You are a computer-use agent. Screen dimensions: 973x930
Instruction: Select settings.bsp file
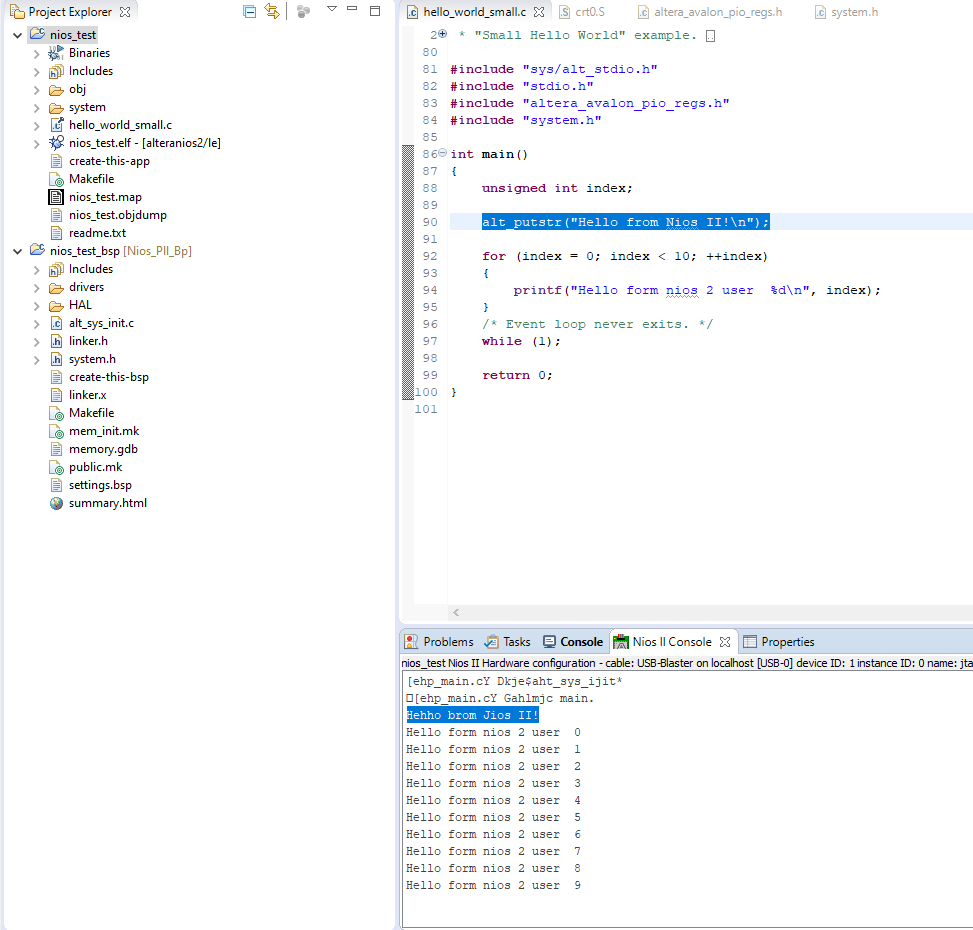[100, 485]
